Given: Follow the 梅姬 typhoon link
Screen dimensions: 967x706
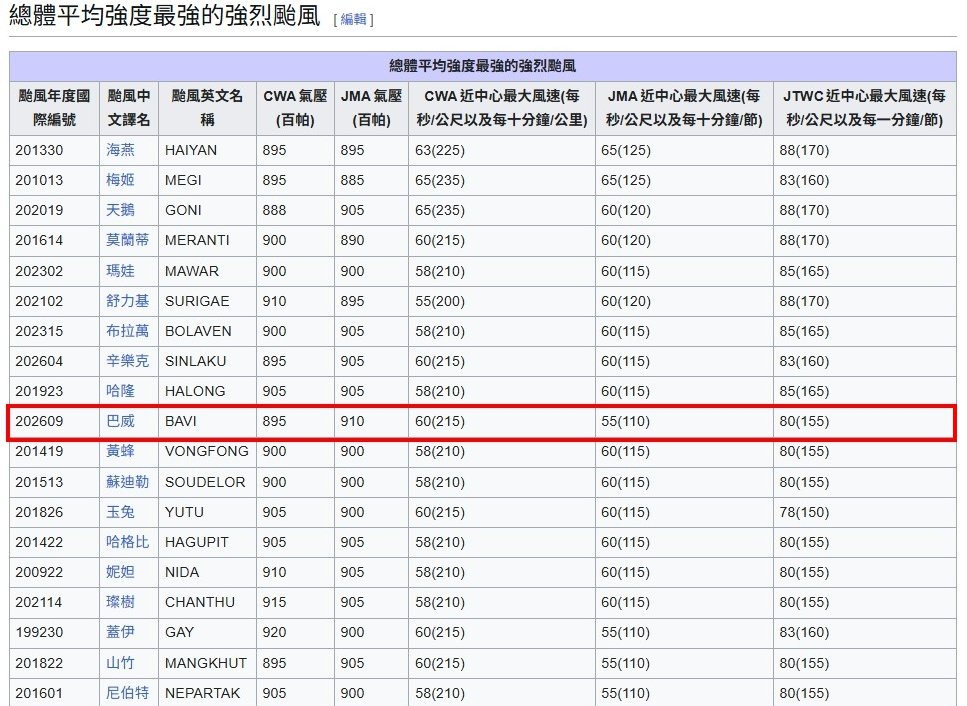Looking at the screenshot, I should [x=120, y=180].
